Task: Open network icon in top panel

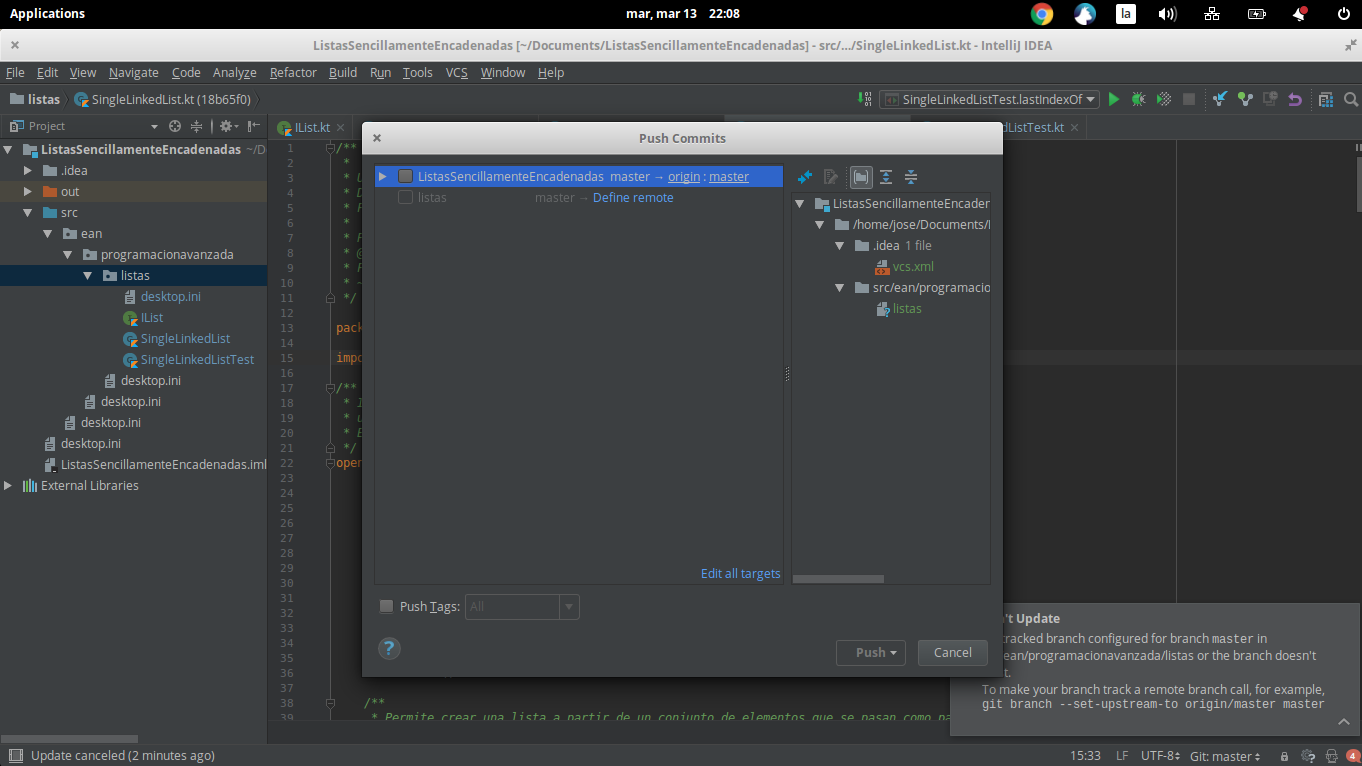Action: click(x=1212, y=14)
